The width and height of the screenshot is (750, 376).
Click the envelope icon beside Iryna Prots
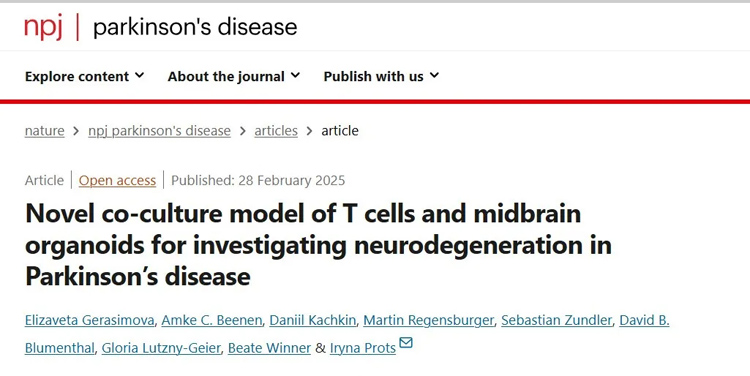click(x=406, y=343)
